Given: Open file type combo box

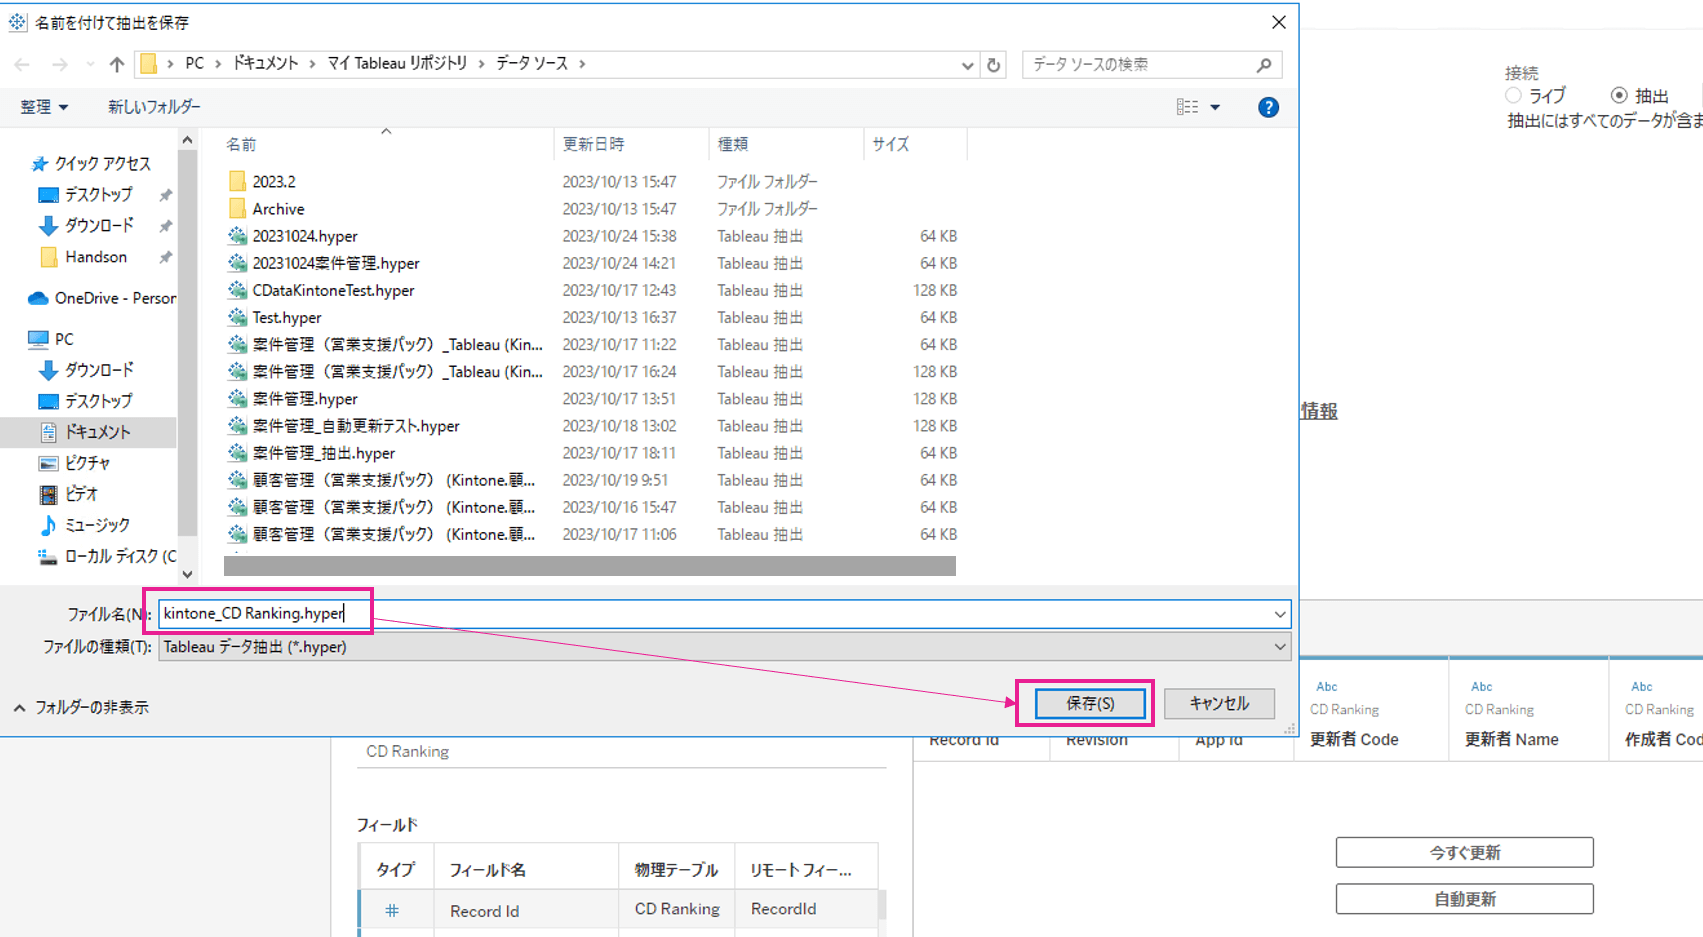Looking at the screenshot, I should click(724, 647).
